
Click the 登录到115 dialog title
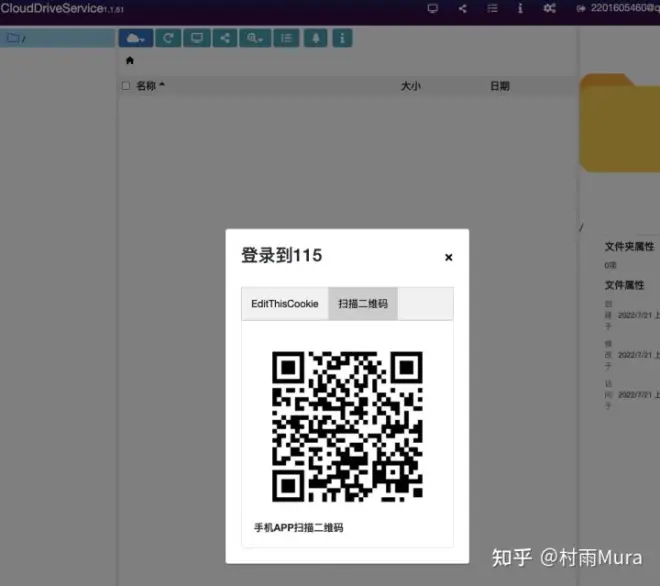[x=282, y=256]
